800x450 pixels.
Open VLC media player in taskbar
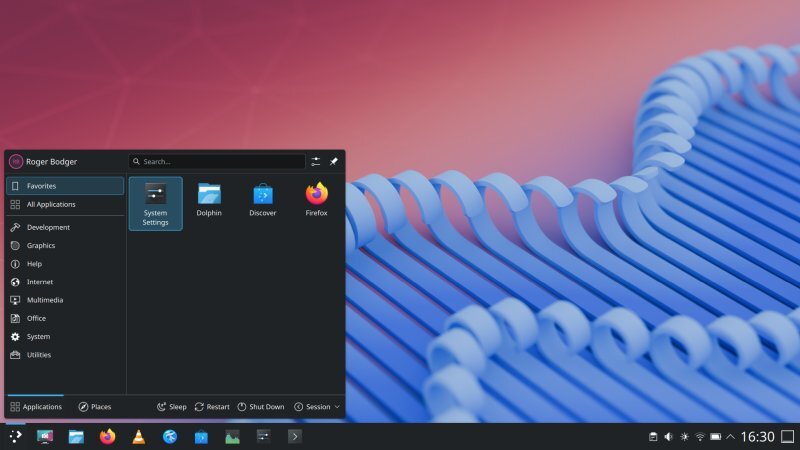138,437
